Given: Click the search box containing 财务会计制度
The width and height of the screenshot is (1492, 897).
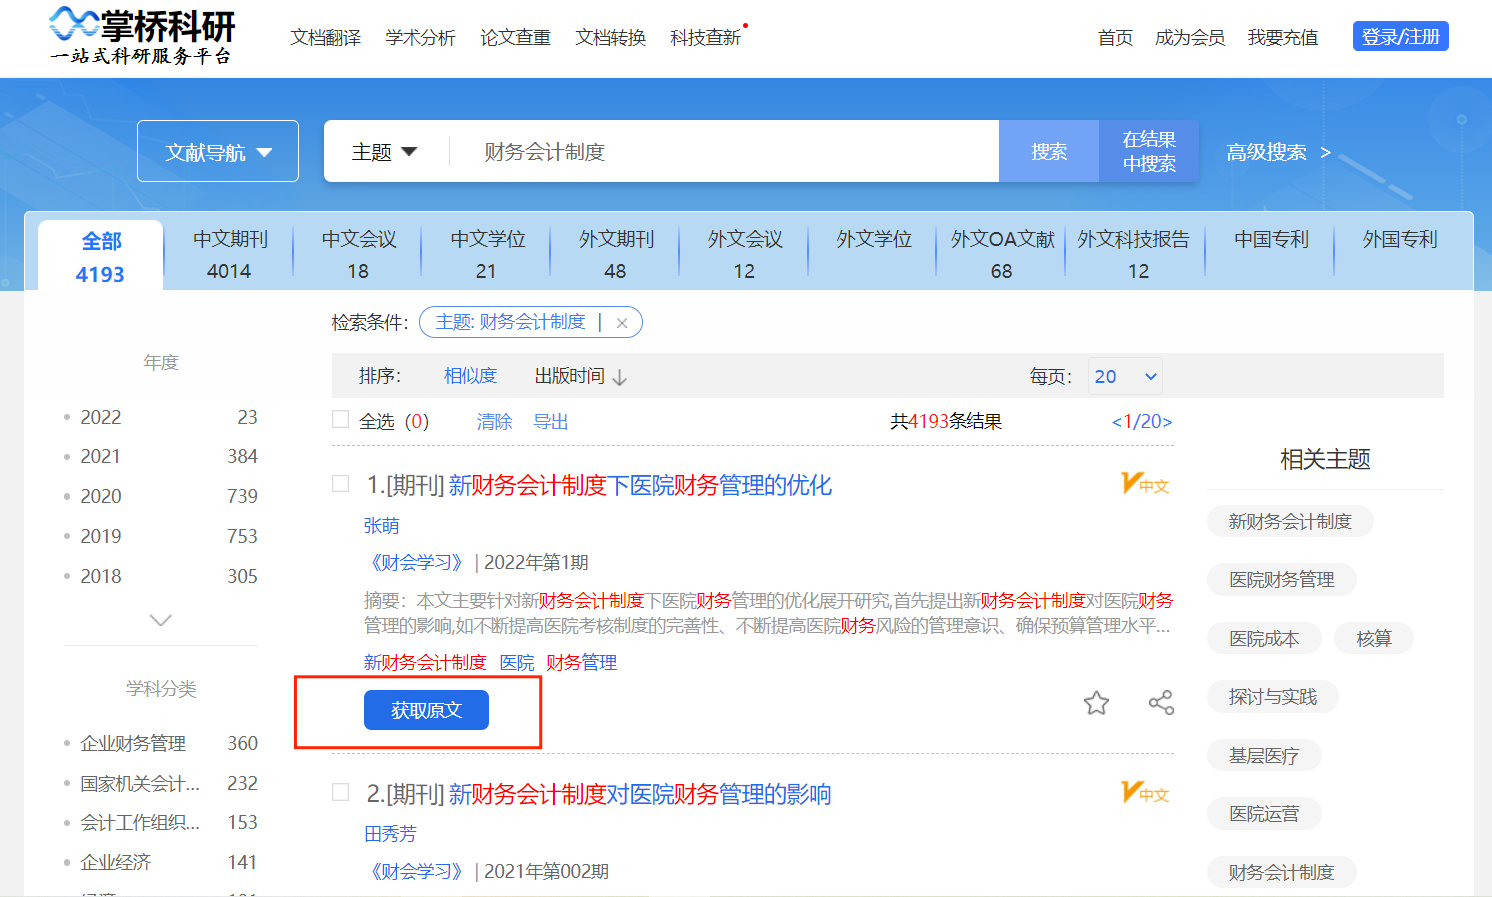Looking at the screenshot, I should coord(725,151).
